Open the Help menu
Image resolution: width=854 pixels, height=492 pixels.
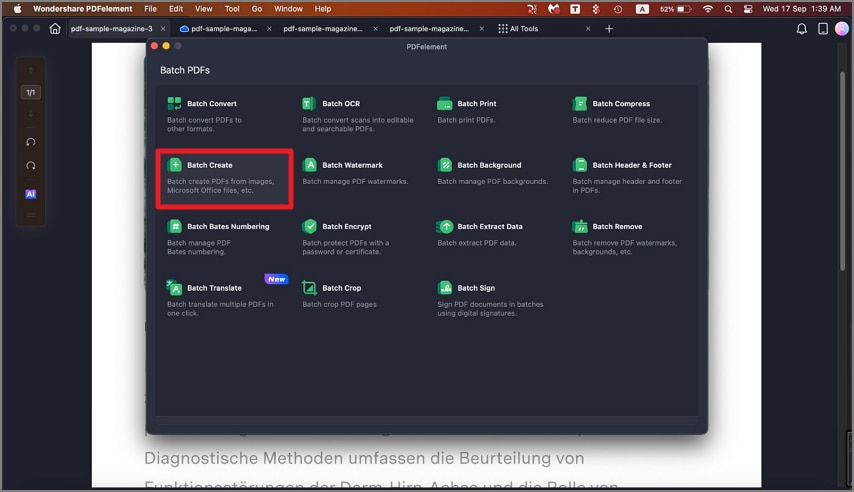tap(322, 9)
